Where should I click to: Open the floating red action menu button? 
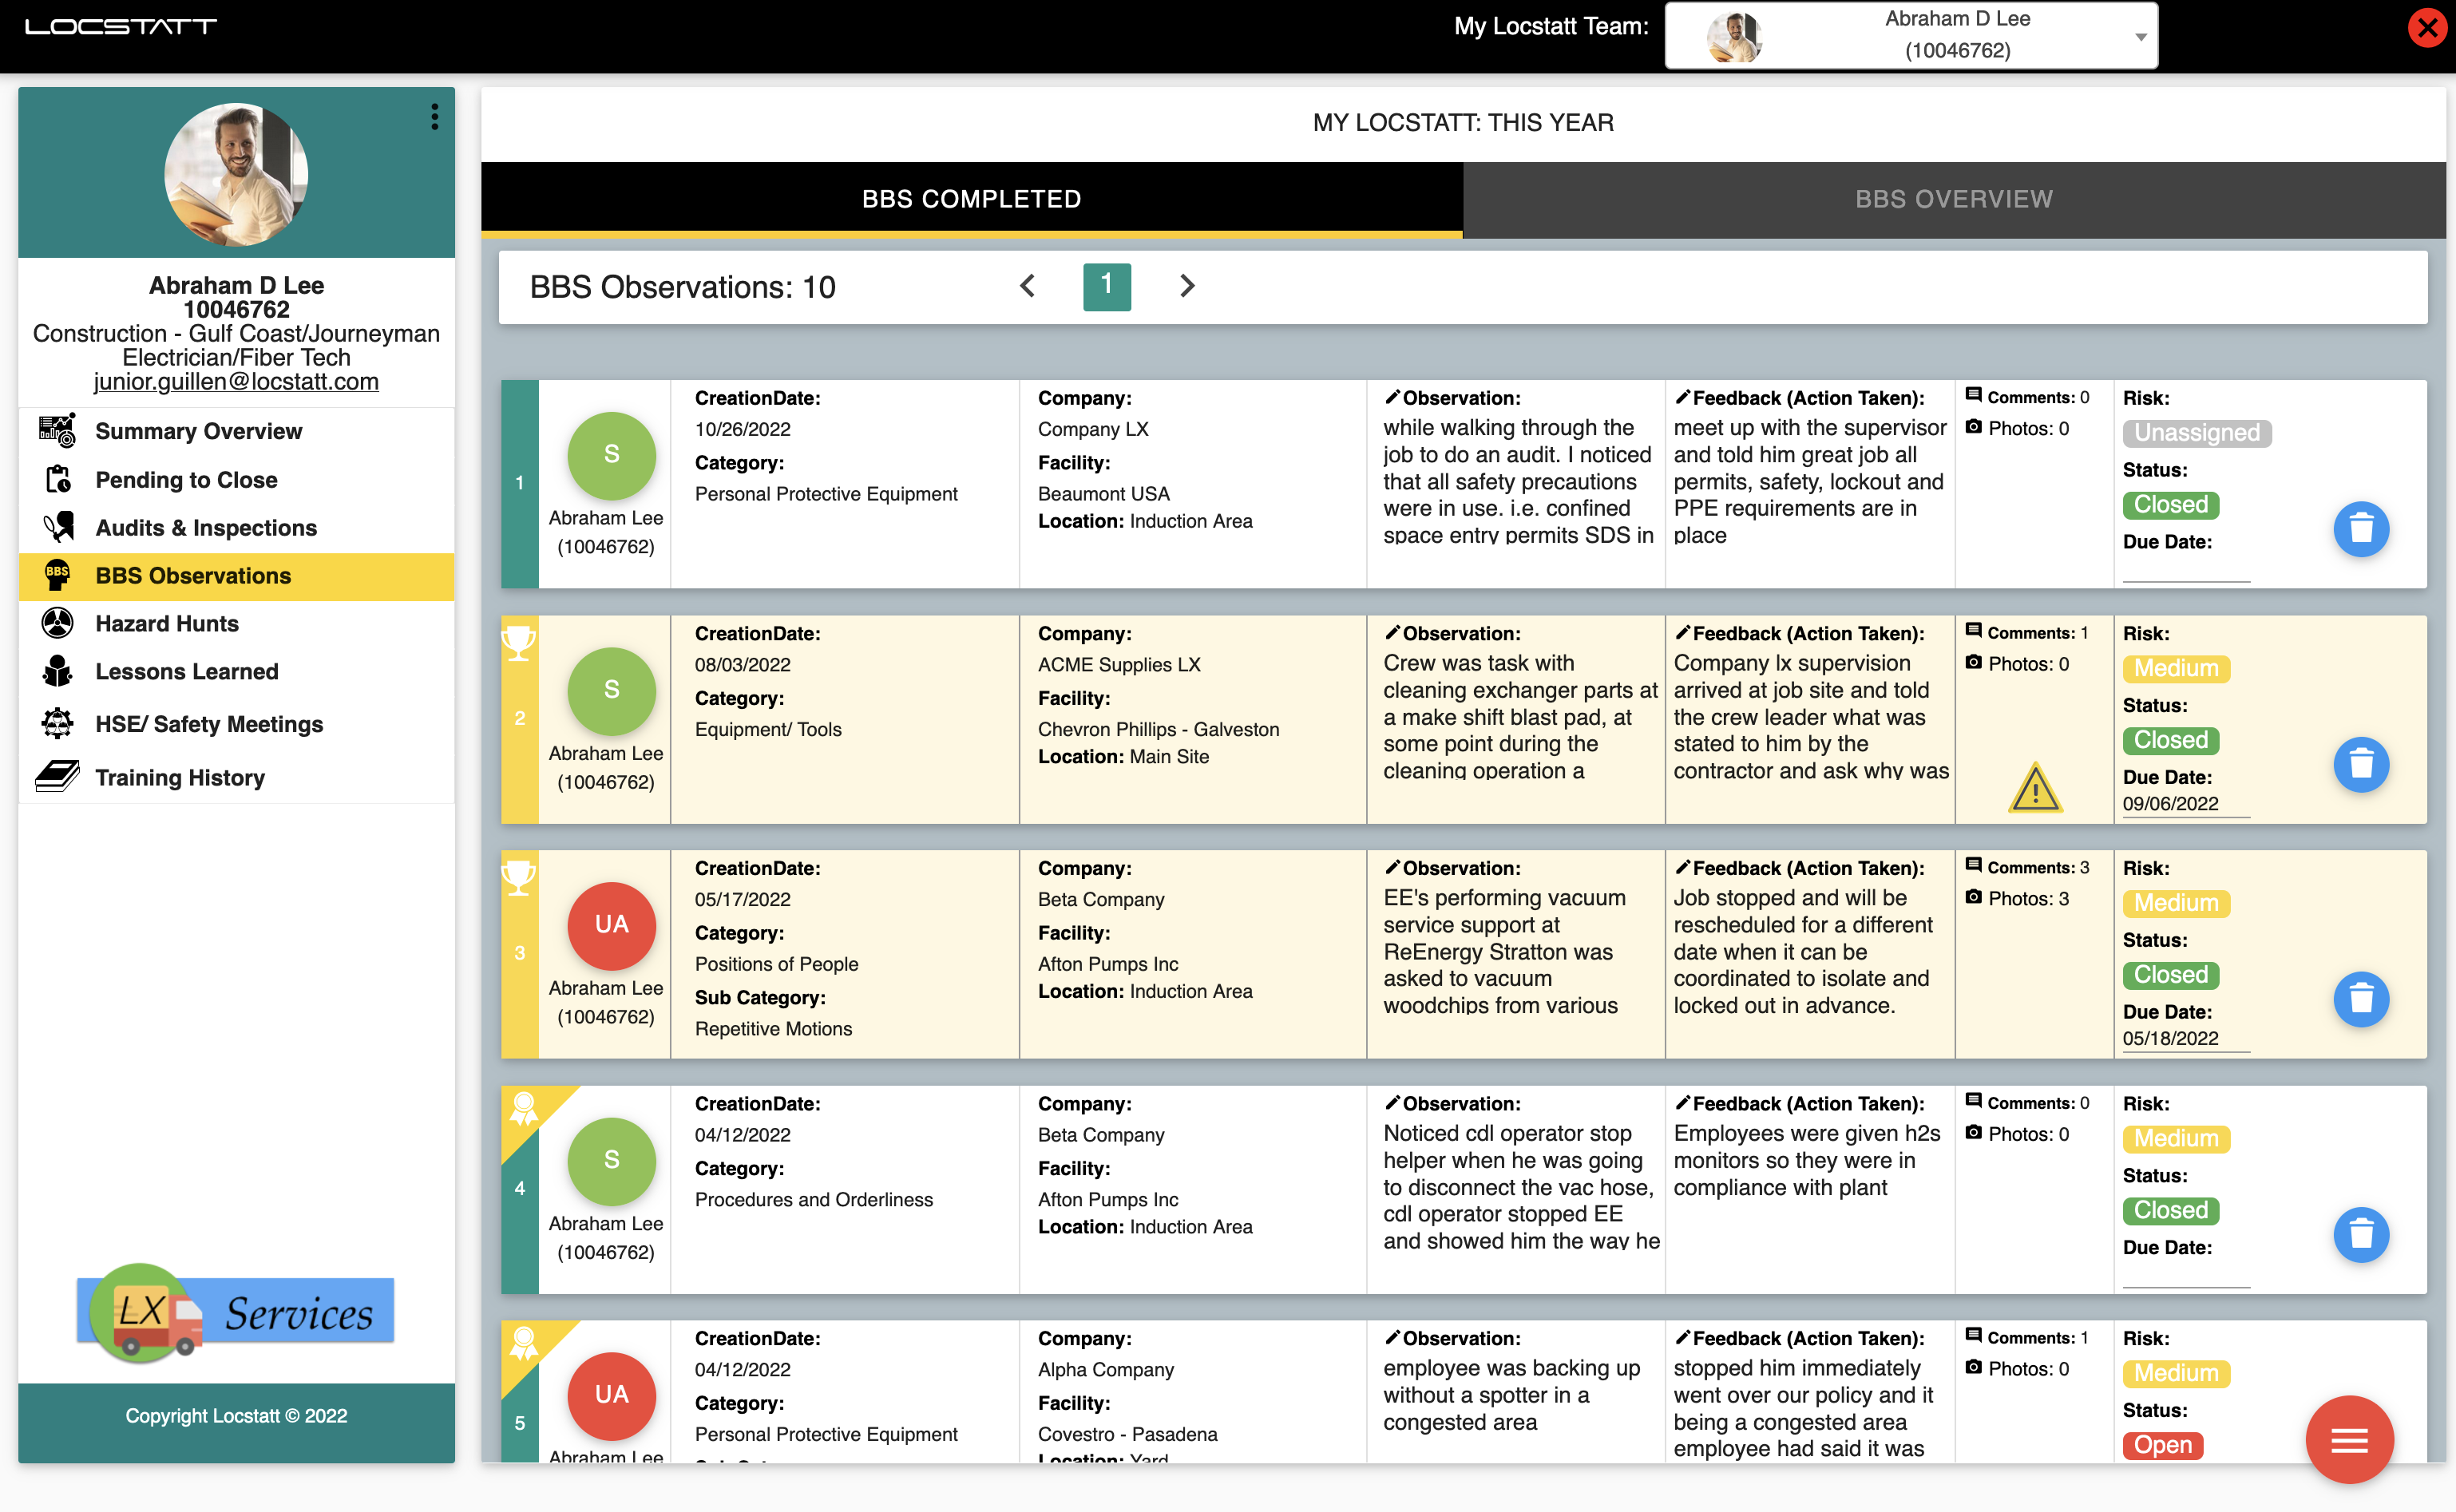click(x=2349, y=1440)
